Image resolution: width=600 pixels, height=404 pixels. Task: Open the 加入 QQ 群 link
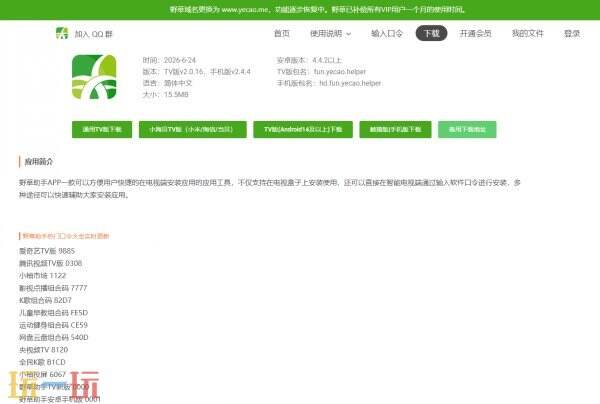94,34
